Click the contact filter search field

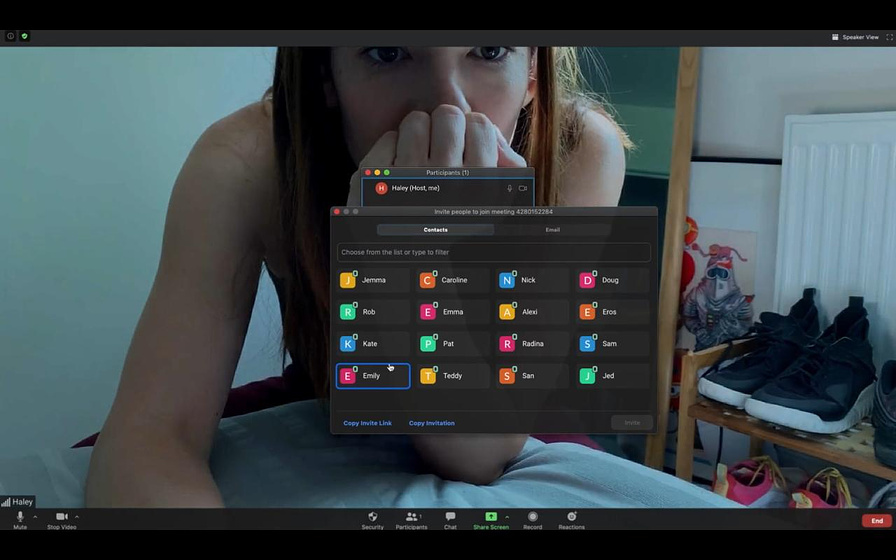493,252
